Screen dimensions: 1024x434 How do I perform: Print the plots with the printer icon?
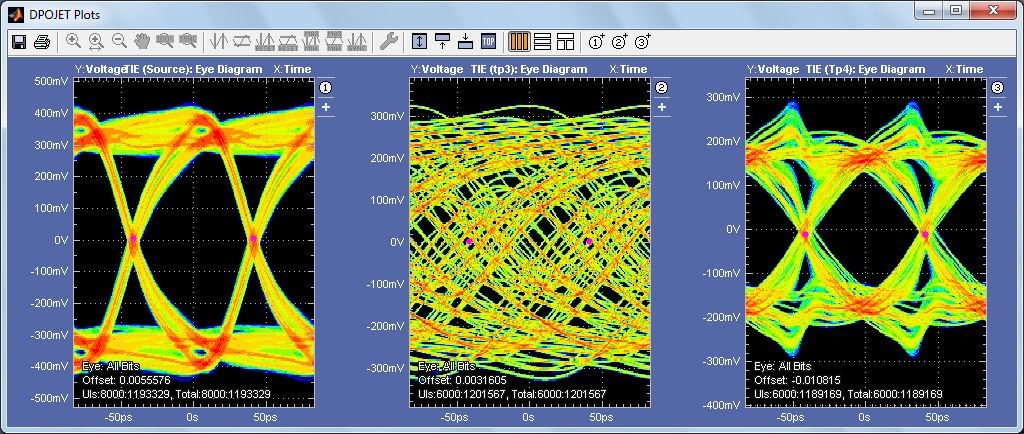[42, 42]
